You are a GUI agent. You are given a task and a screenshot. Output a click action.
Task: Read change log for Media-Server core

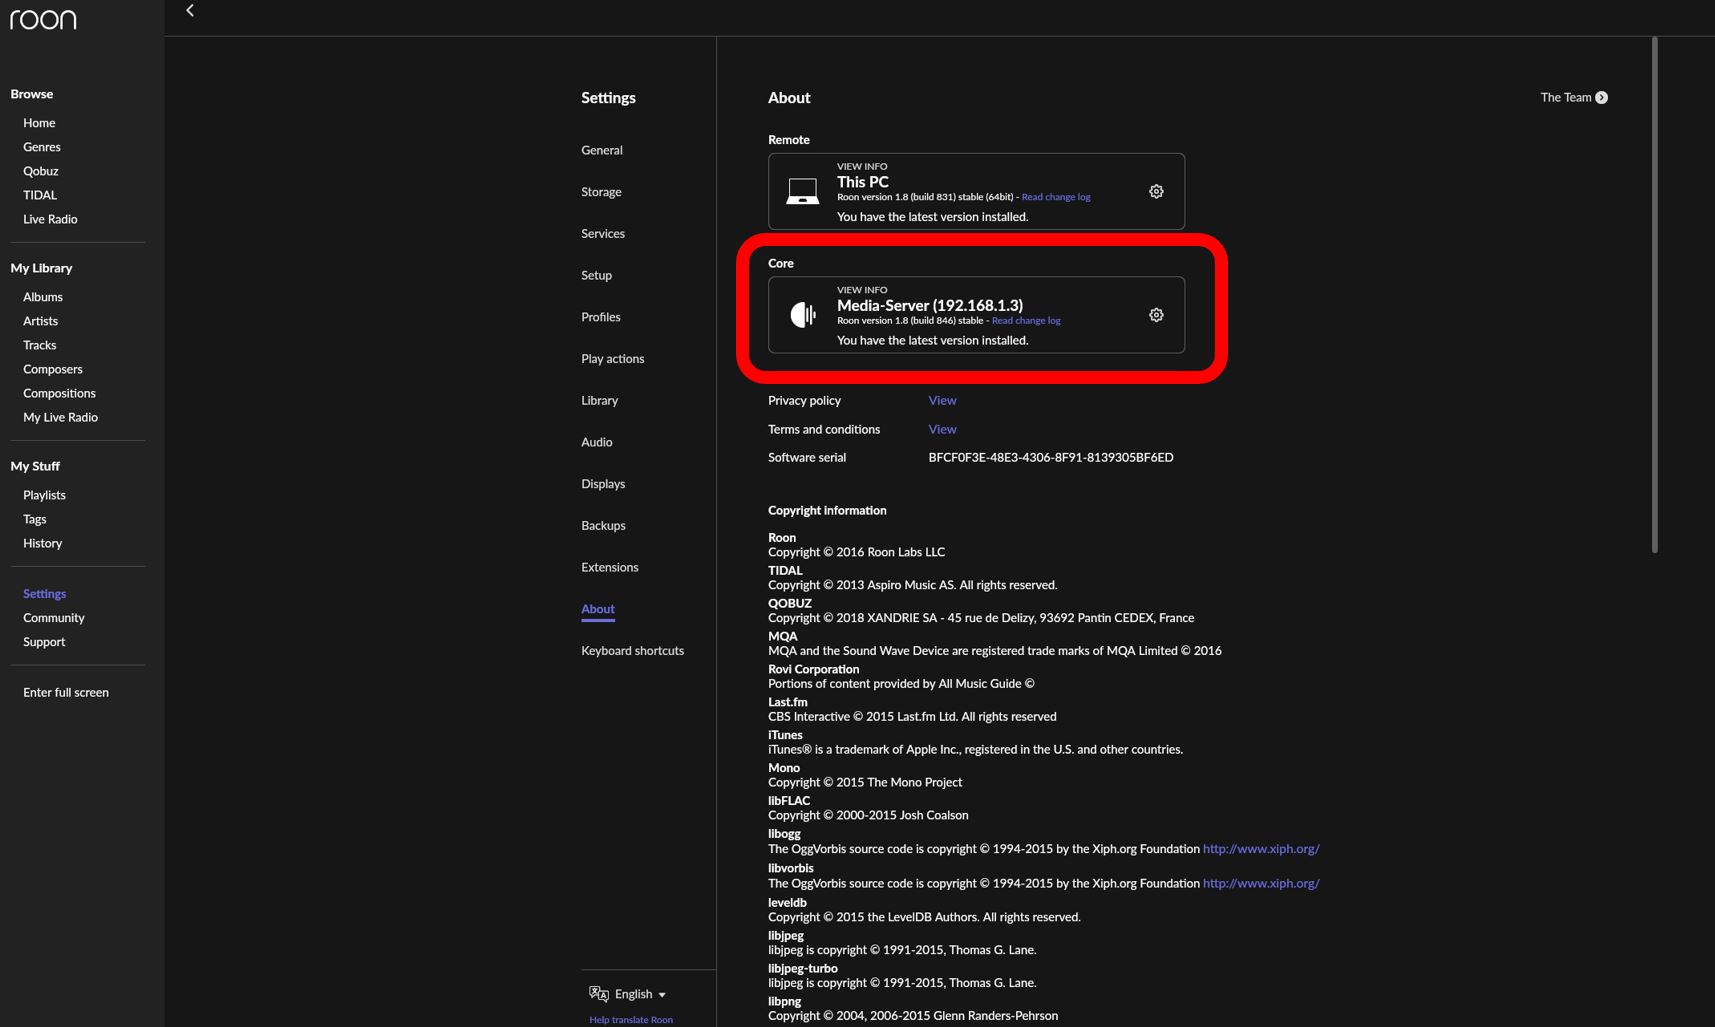tap(1026, 321)
